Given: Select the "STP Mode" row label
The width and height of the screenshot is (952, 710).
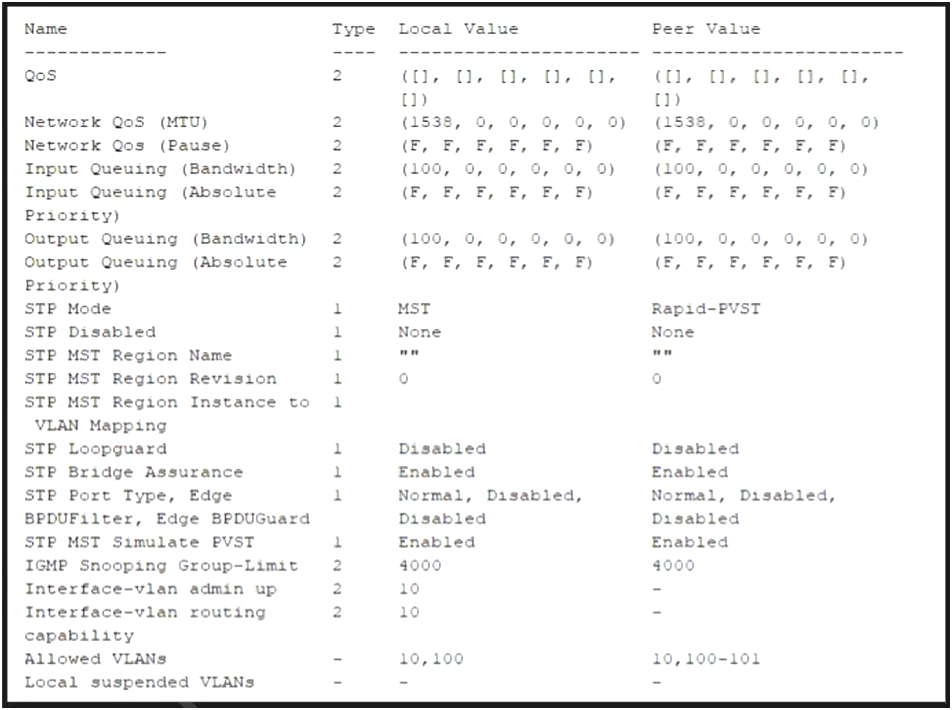Looking at the screenshot, I should coord(68,309).
